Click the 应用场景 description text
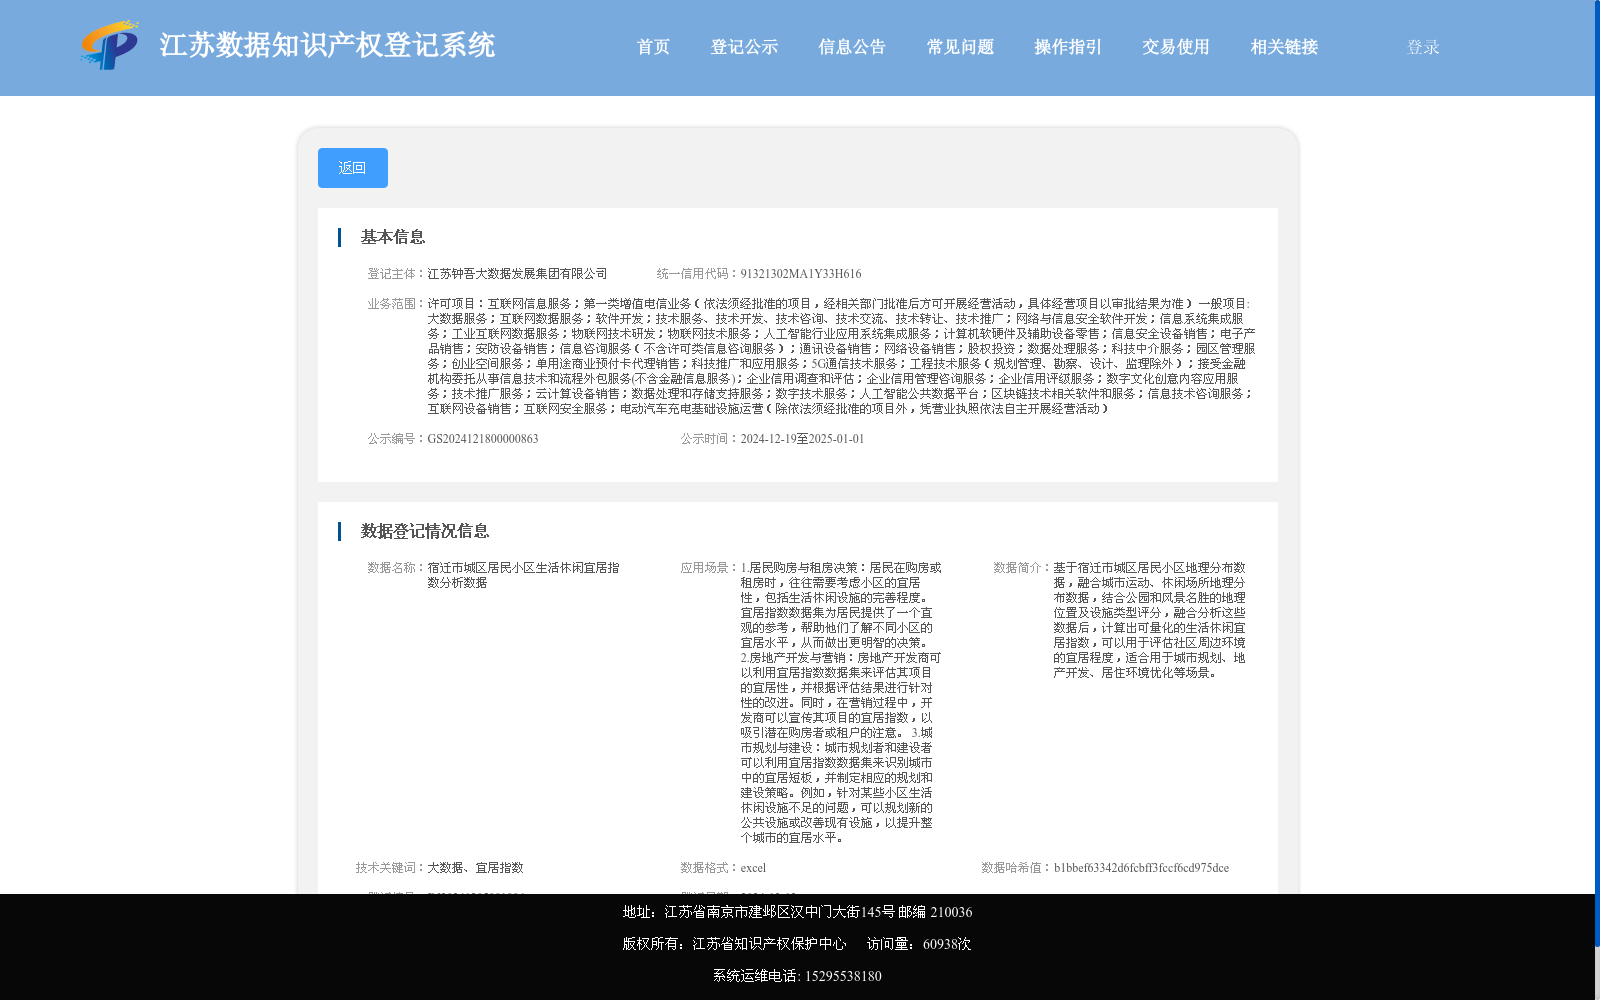The height and width of the screenshot is (1000, 1600). point(840,703)
